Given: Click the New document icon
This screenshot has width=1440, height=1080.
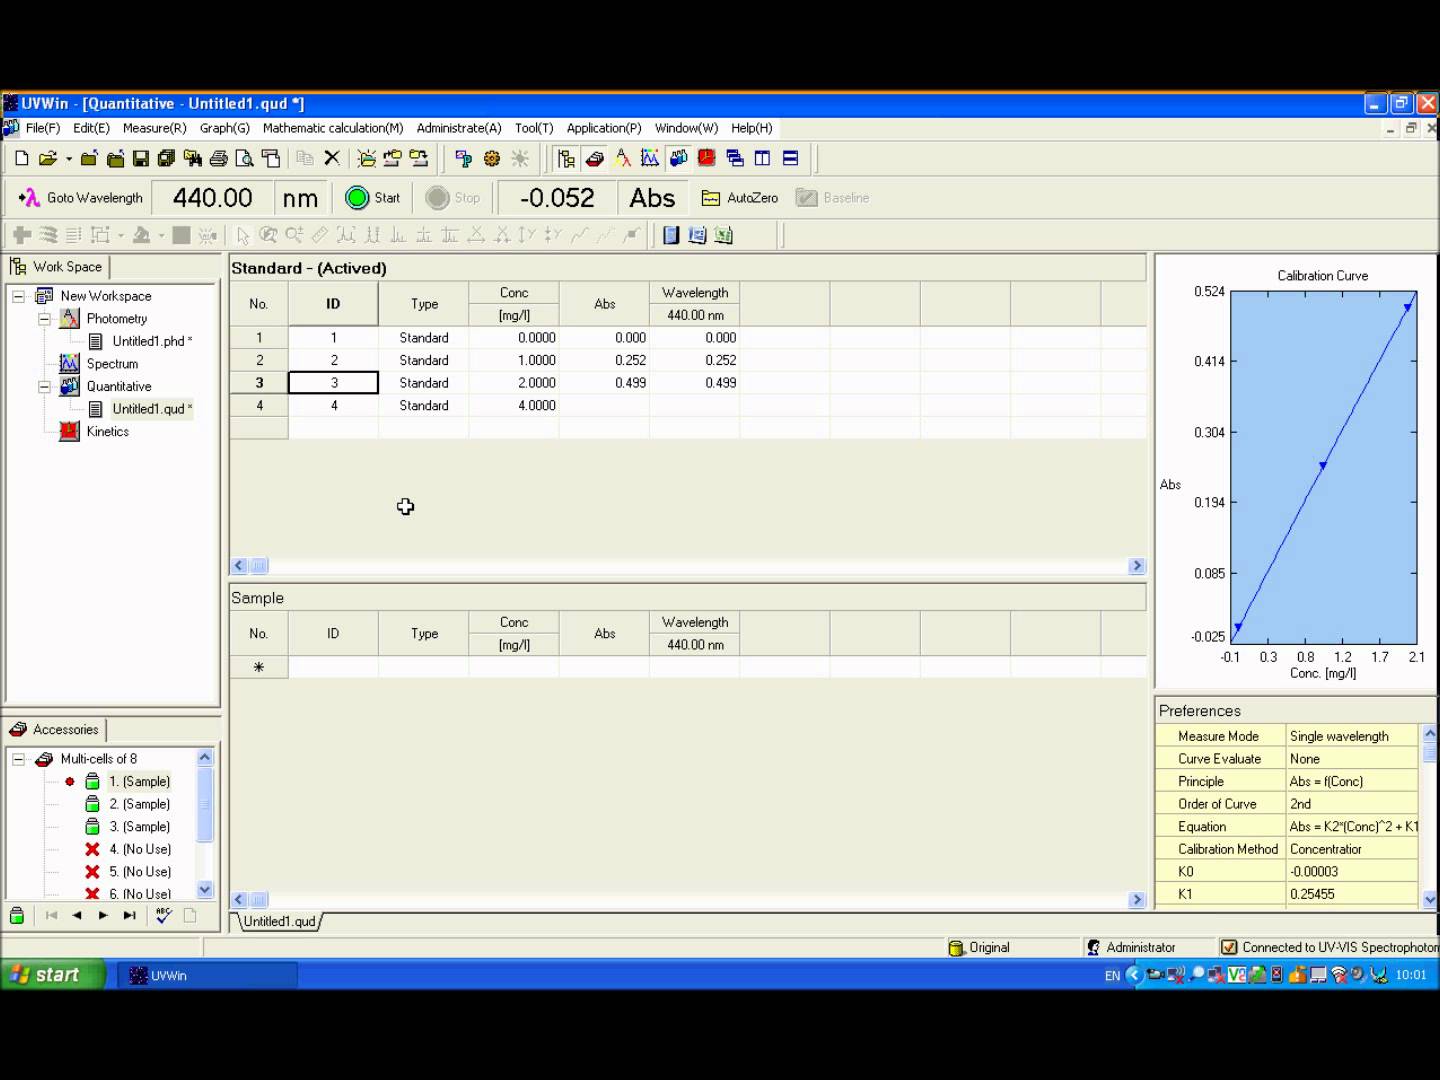Looking at the screenshot, I should click(22, 158).
